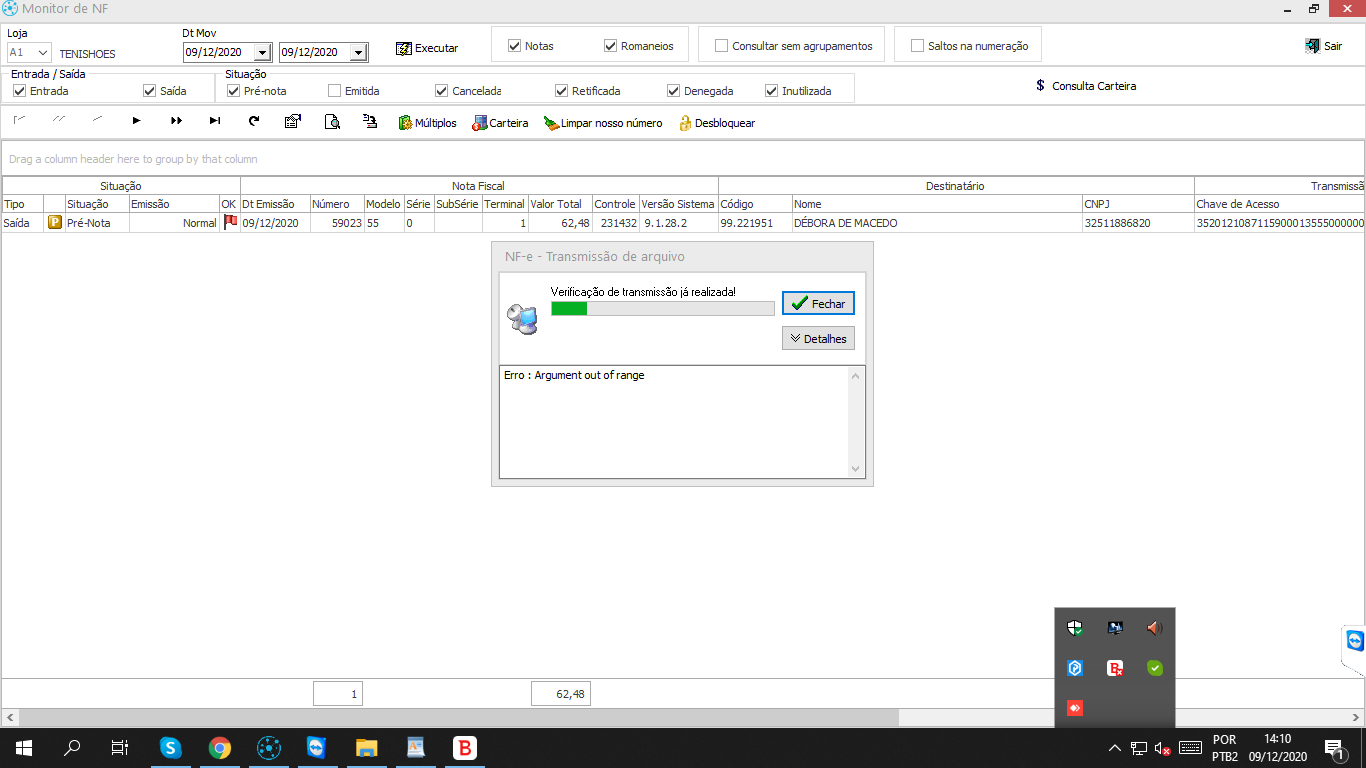Uncheck the Saída checkbox
The image size is (1366, 768).
point(149,91)
